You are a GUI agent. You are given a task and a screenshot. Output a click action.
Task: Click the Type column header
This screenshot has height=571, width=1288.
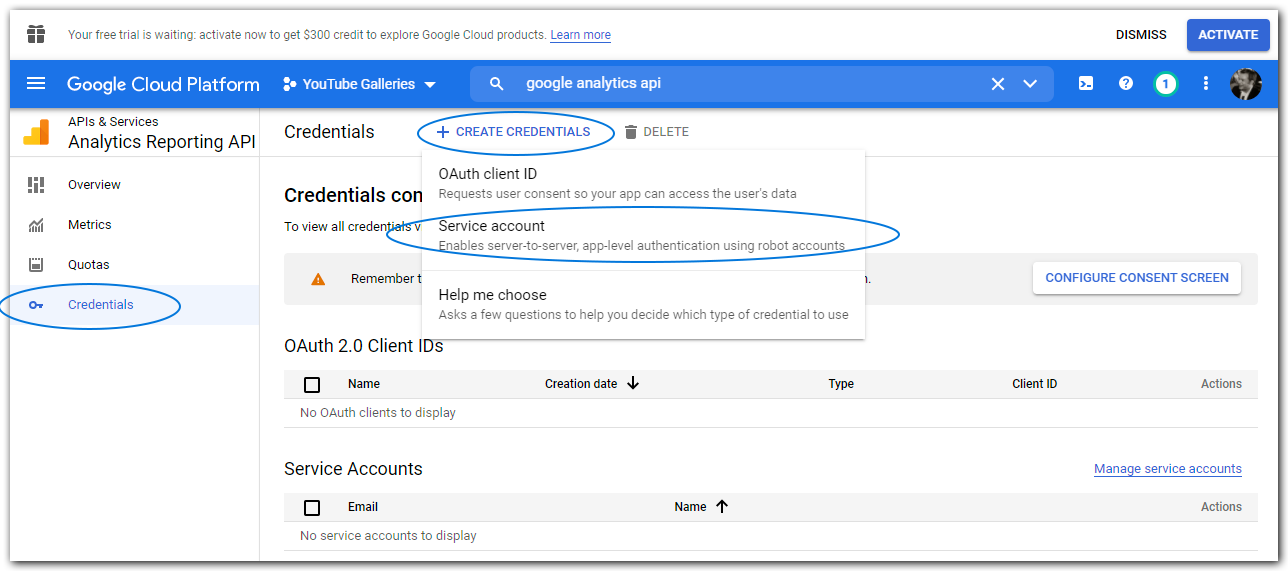[841, 384]
